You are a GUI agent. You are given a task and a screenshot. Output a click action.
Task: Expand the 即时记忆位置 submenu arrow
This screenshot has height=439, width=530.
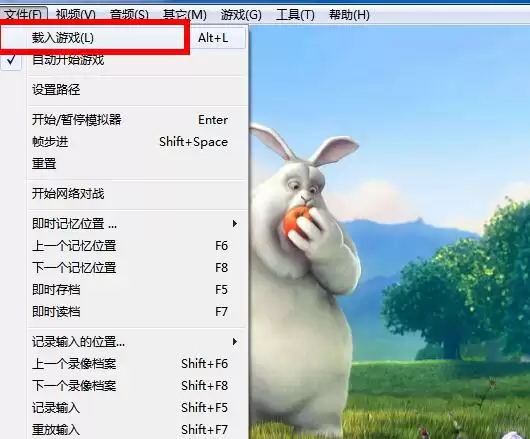tap(235, 223)
